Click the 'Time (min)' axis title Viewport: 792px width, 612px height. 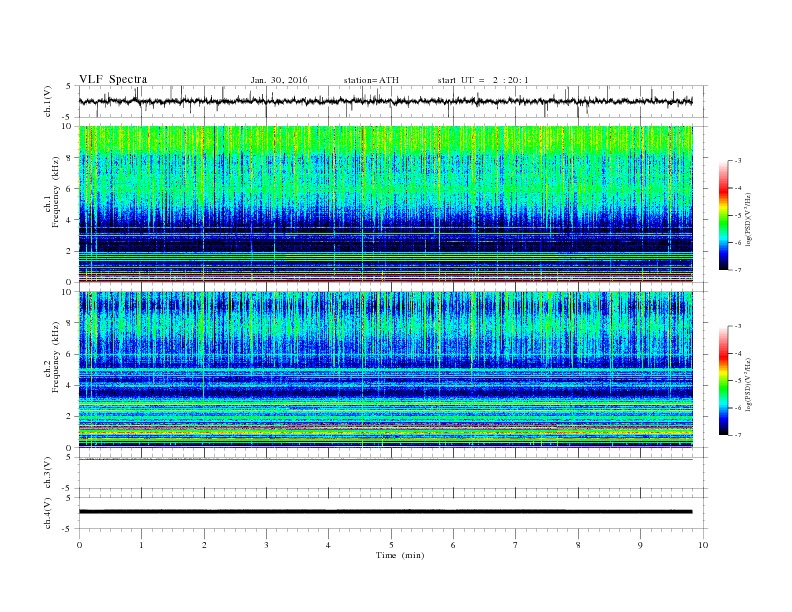click(400, 555)
